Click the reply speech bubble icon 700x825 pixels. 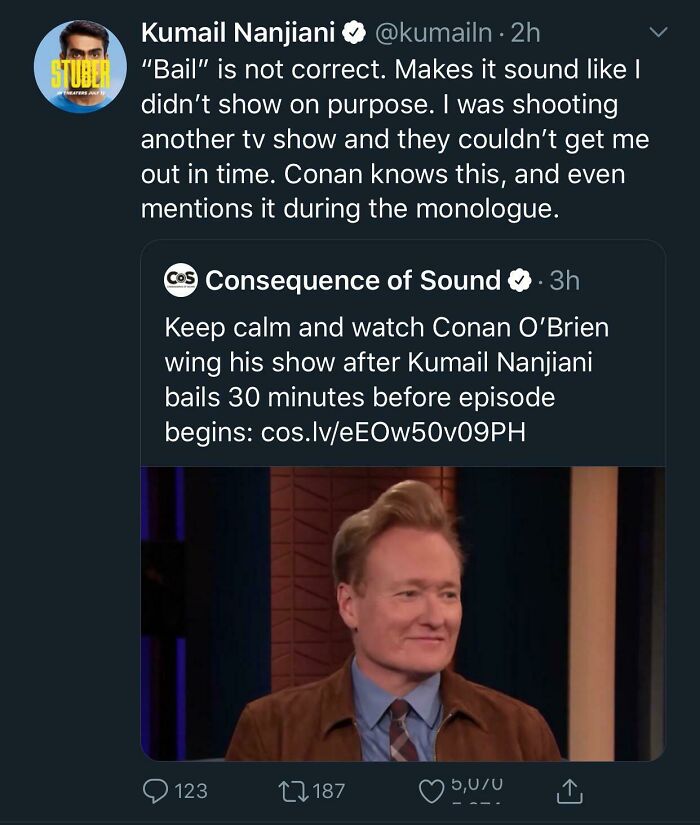(157, 791)
